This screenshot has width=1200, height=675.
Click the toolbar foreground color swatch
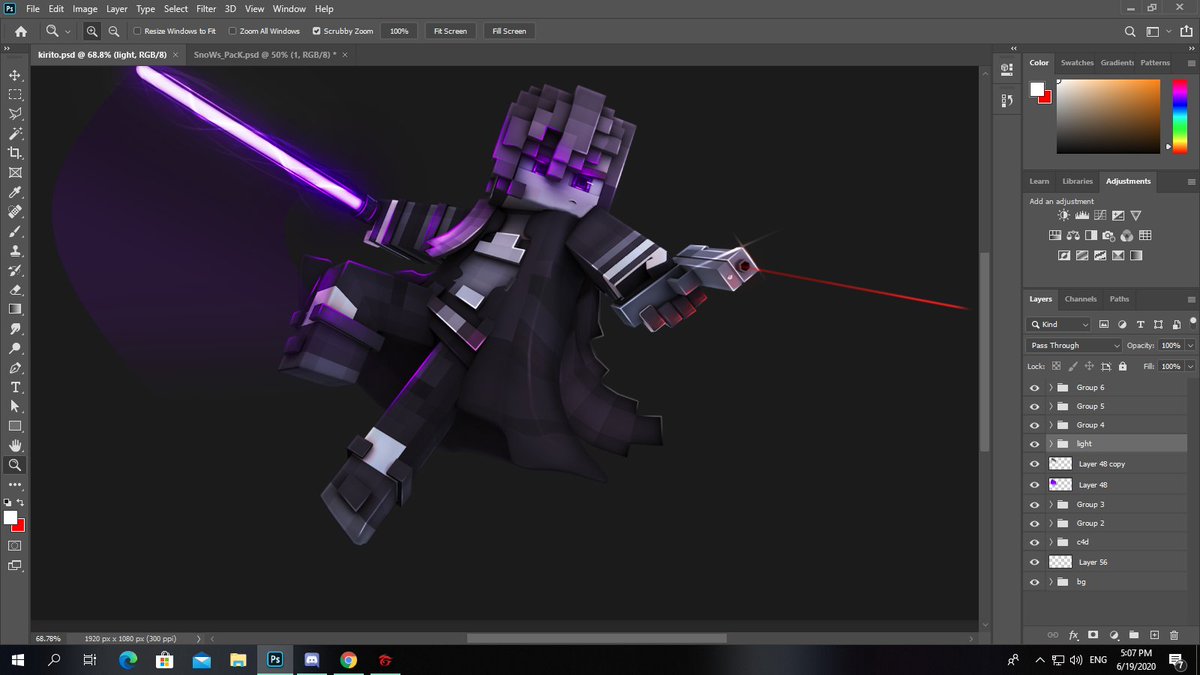(11, 518)
